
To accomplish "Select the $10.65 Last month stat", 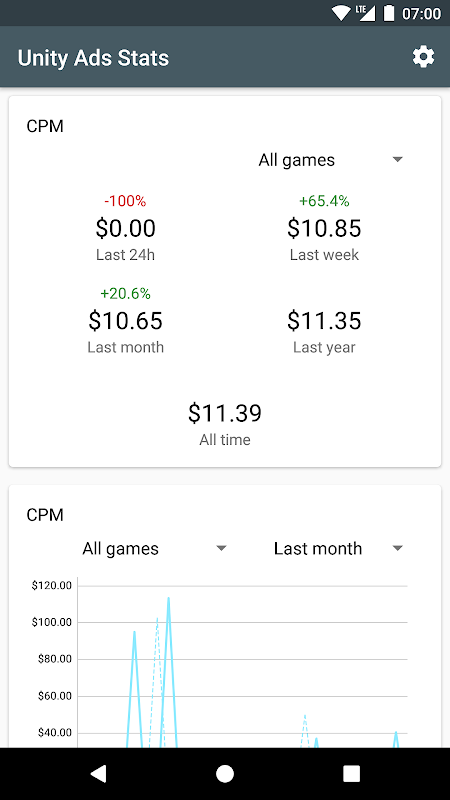I will (x=126, y=320).
